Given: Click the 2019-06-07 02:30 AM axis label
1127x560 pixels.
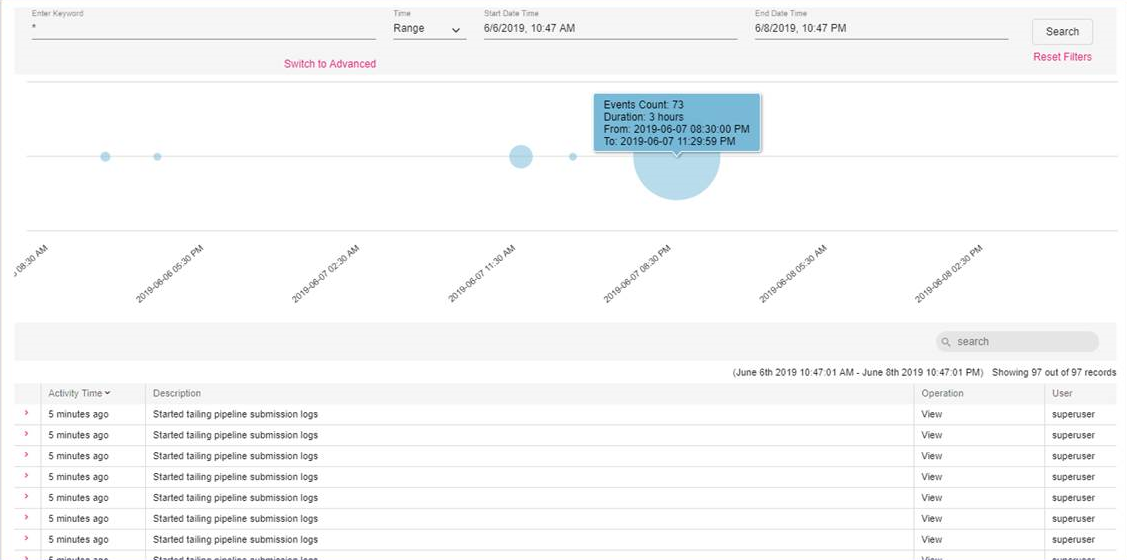Looking at the screenshot, I should click(x=326, y=274).
